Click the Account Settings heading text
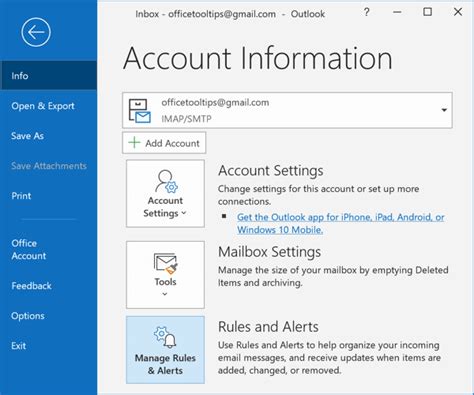This screenshot has height=395, width=474. (271, 171)
